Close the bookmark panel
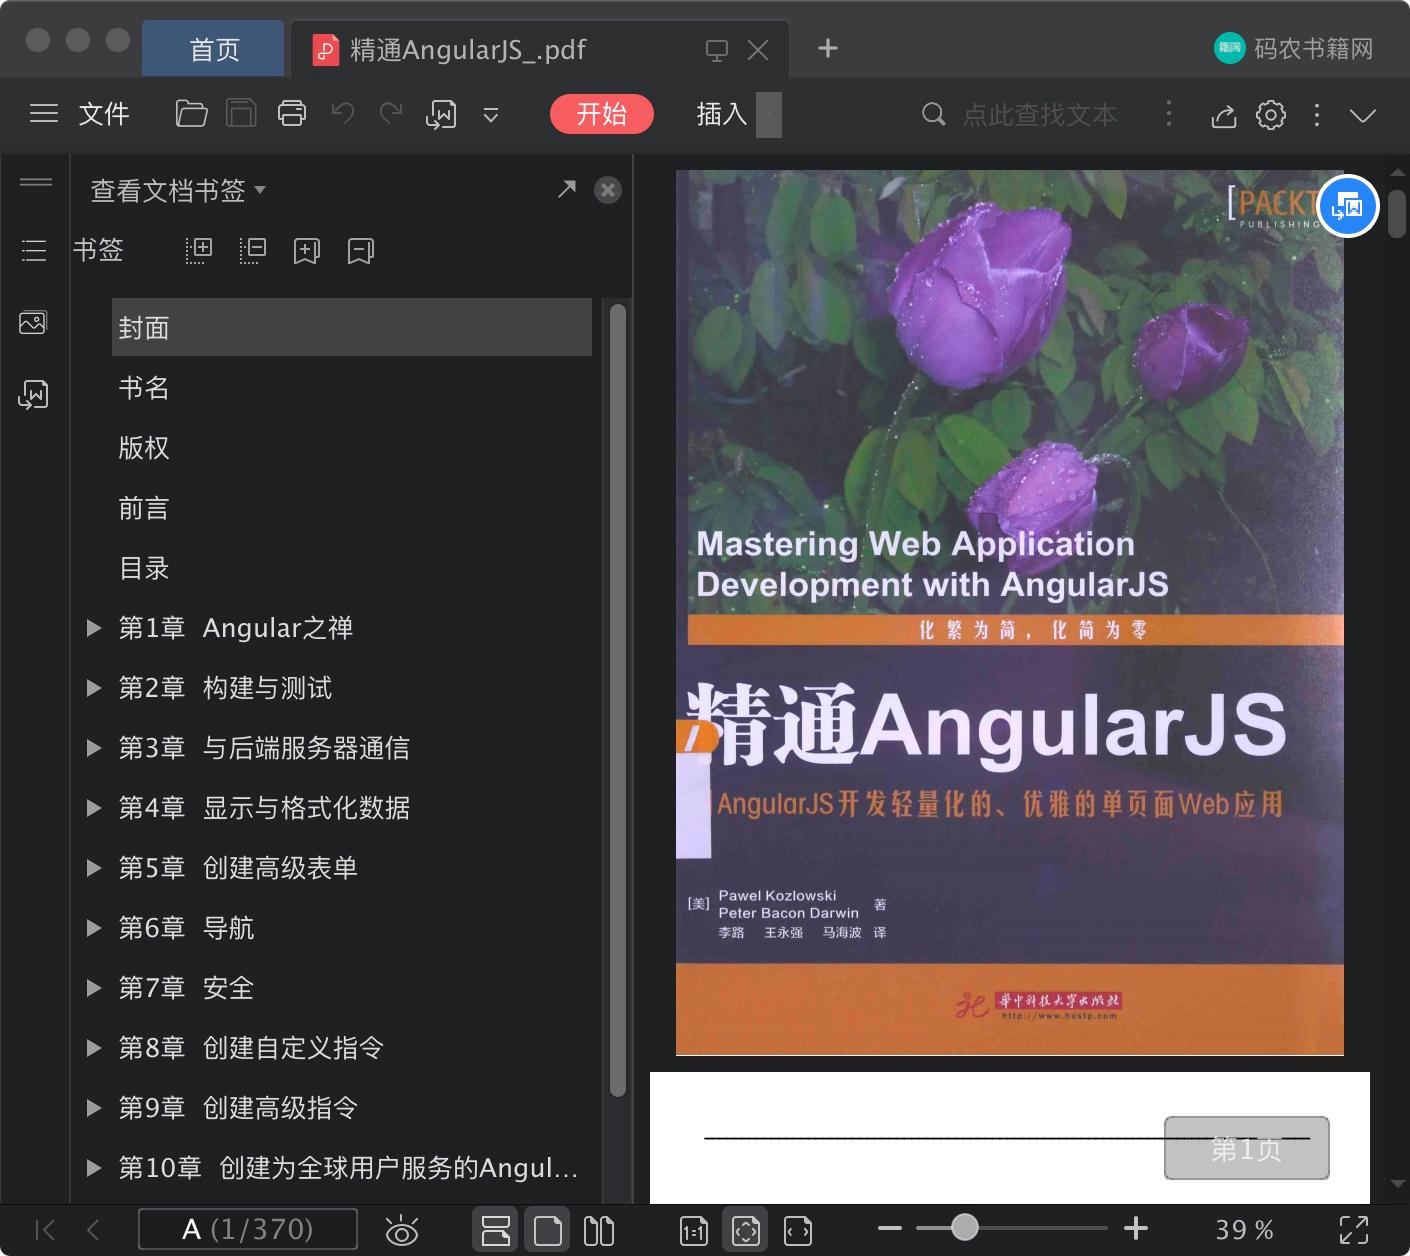This screenshot has width=1410, height=1256. point(608,190)
